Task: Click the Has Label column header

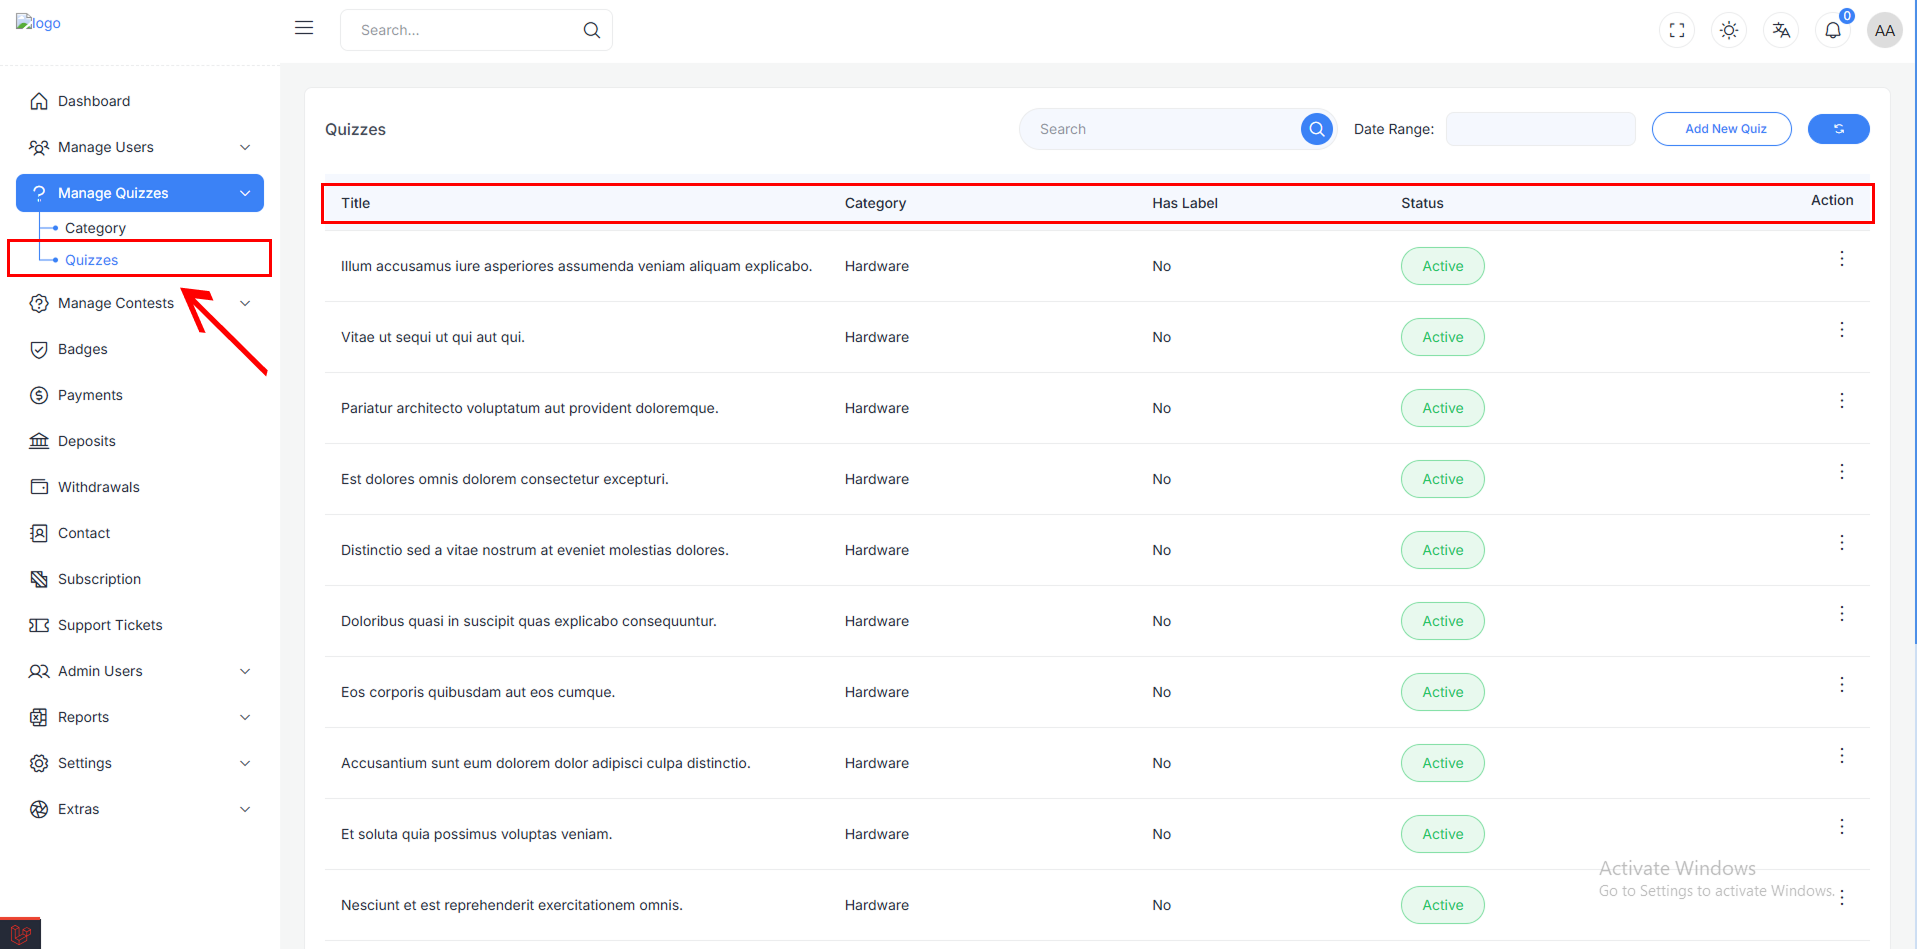Action: point(1185,203)
